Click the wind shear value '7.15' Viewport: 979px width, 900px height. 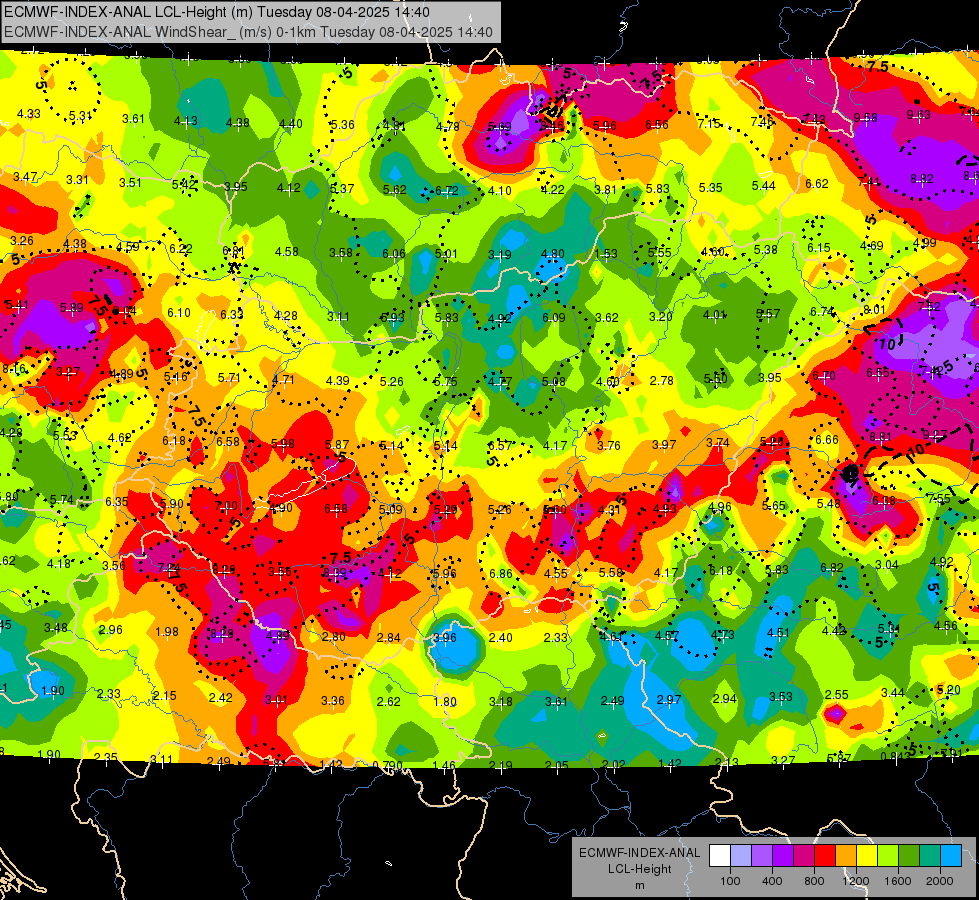(709, 124)
